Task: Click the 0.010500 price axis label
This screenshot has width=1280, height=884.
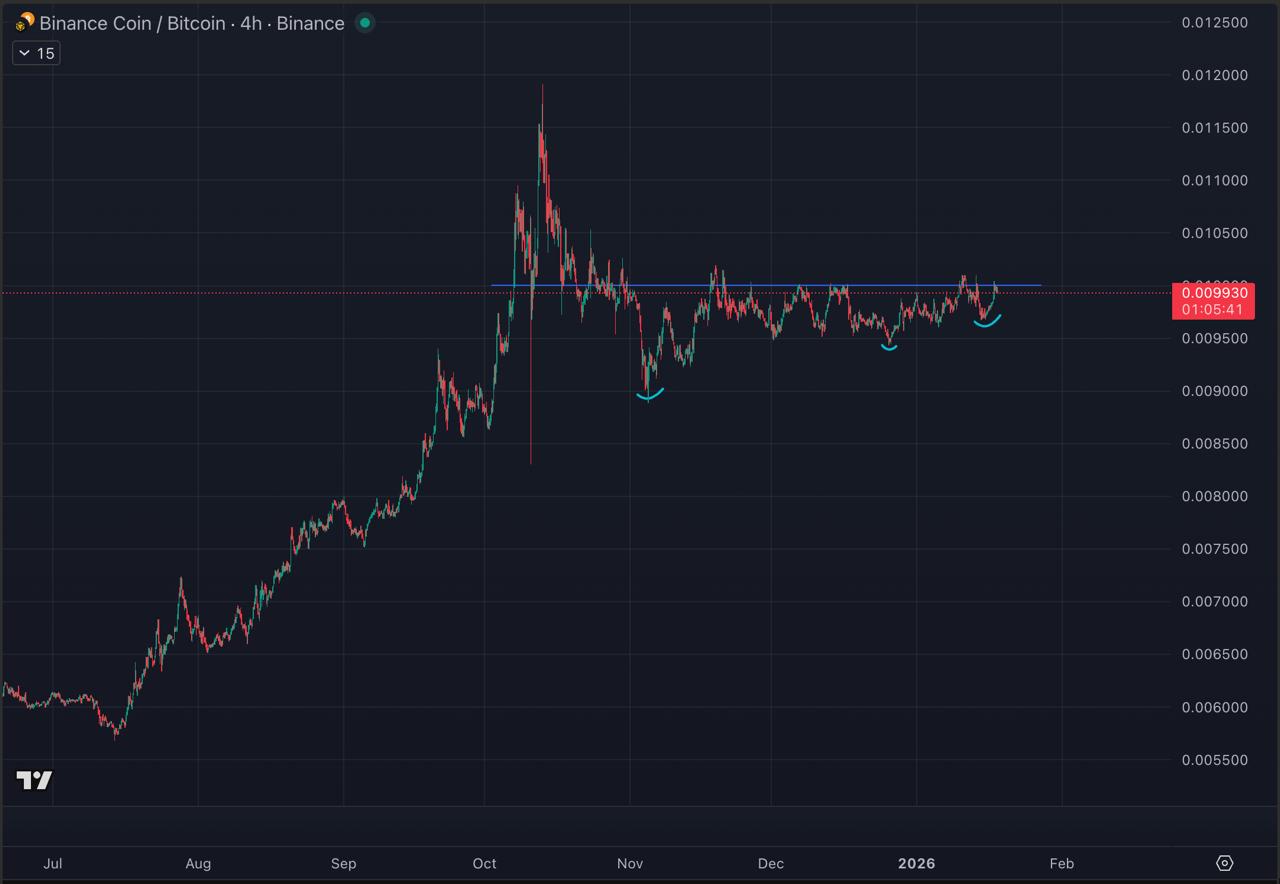Action: pyautogui.click(x=1214, y=233)
